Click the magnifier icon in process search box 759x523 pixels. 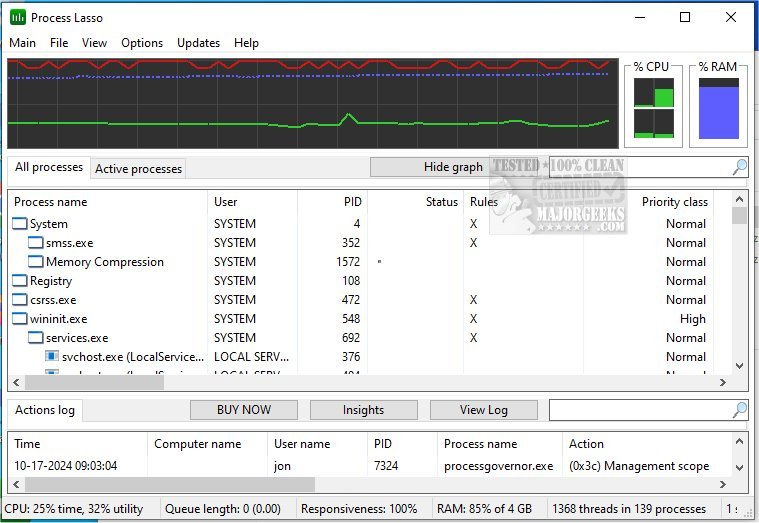click(739, 167)
